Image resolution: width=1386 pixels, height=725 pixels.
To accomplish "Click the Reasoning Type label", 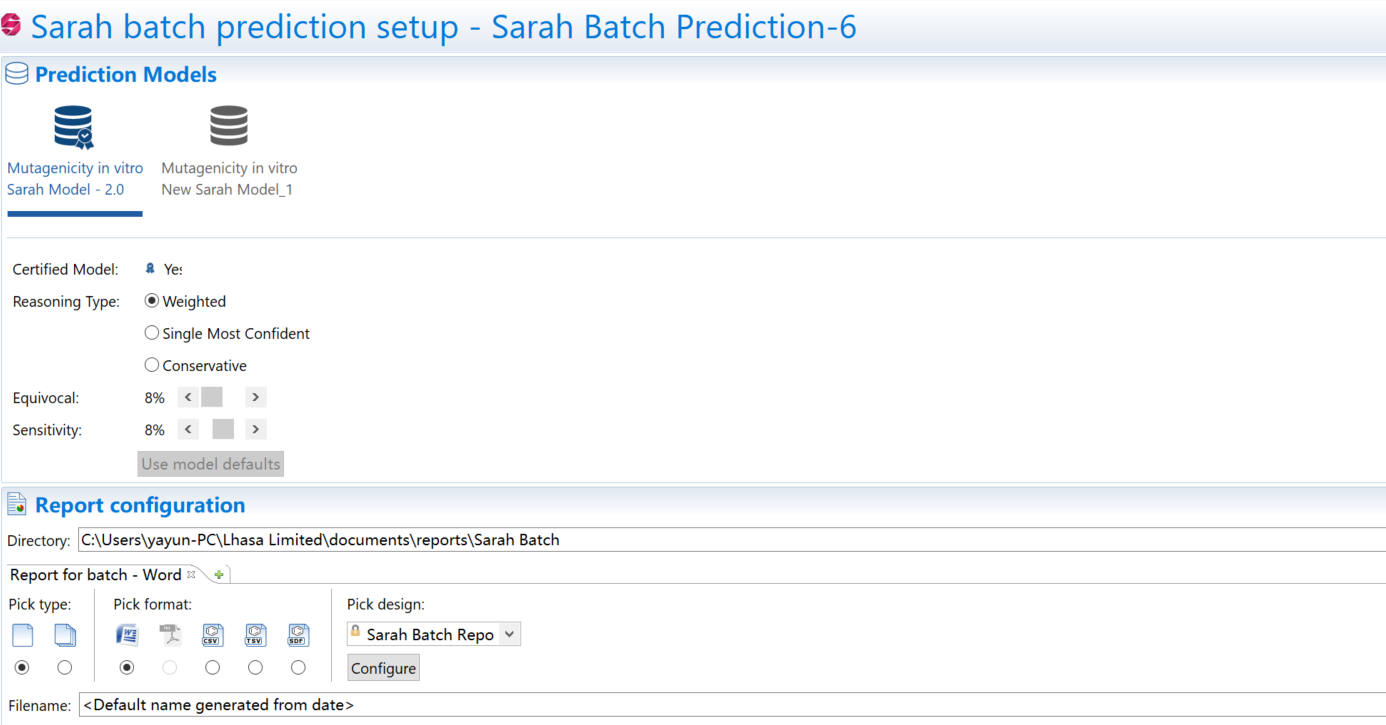I will (66, 301).
